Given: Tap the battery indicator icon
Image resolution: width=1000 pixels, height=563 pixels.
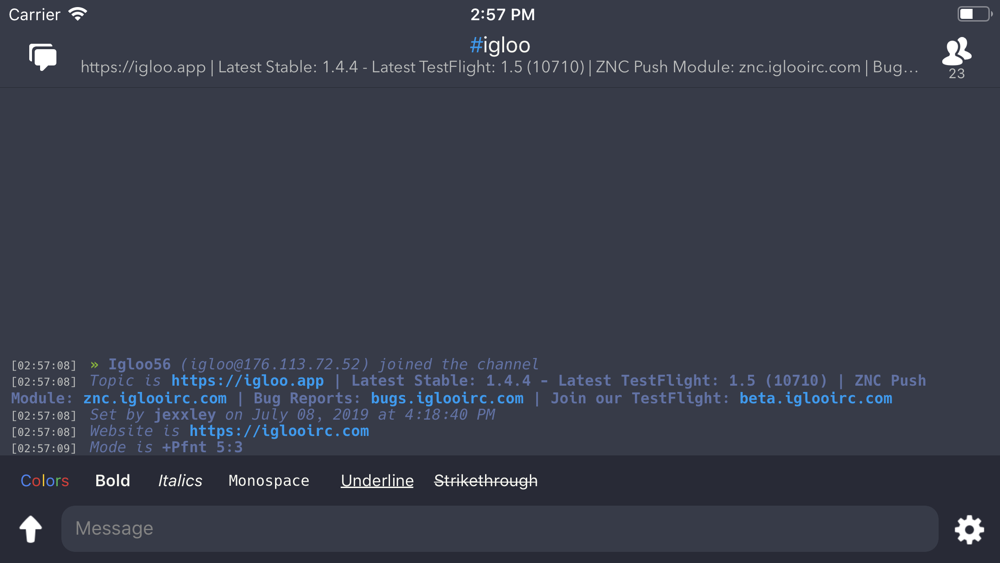Looking at the screenshot, I should (x=974, y=13).
